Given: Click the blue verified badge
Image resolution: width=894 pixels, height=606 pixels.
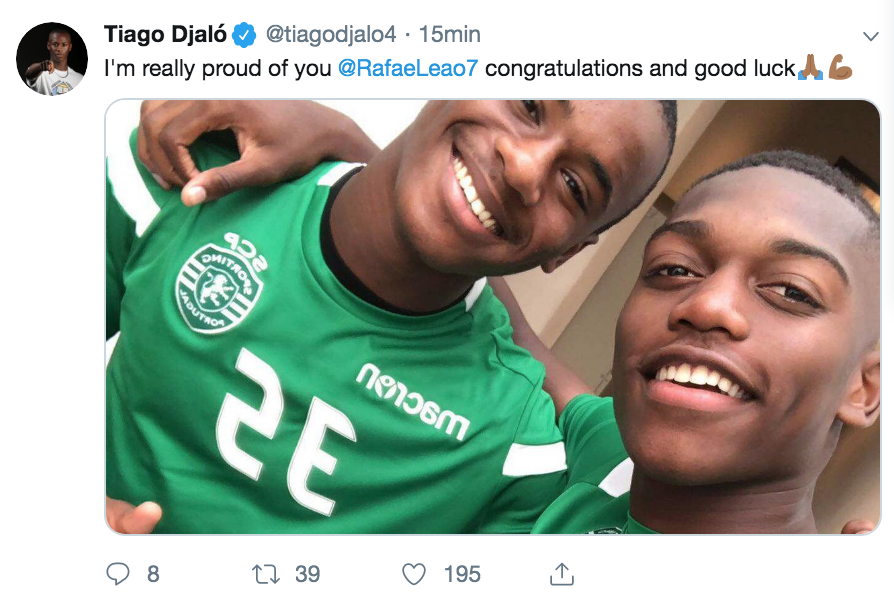Looking at the screenshot, I should (244, 35).
